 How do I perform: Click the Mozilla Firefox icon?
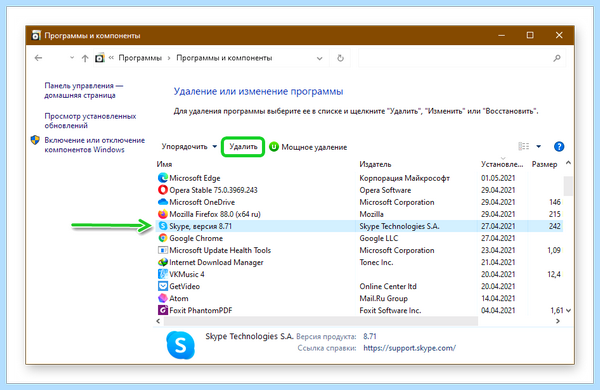[163, 214]
